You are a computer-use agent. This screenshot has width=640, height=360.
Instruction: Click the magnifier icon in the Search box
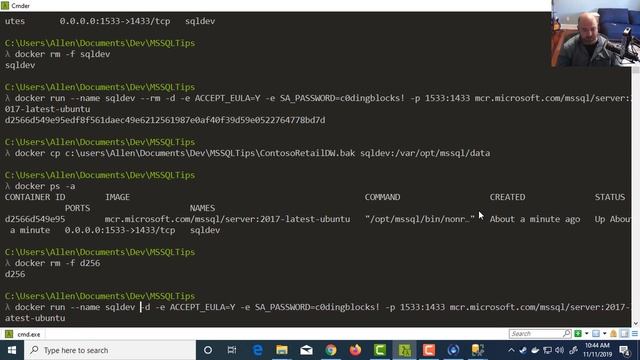(x=567, y=334)
